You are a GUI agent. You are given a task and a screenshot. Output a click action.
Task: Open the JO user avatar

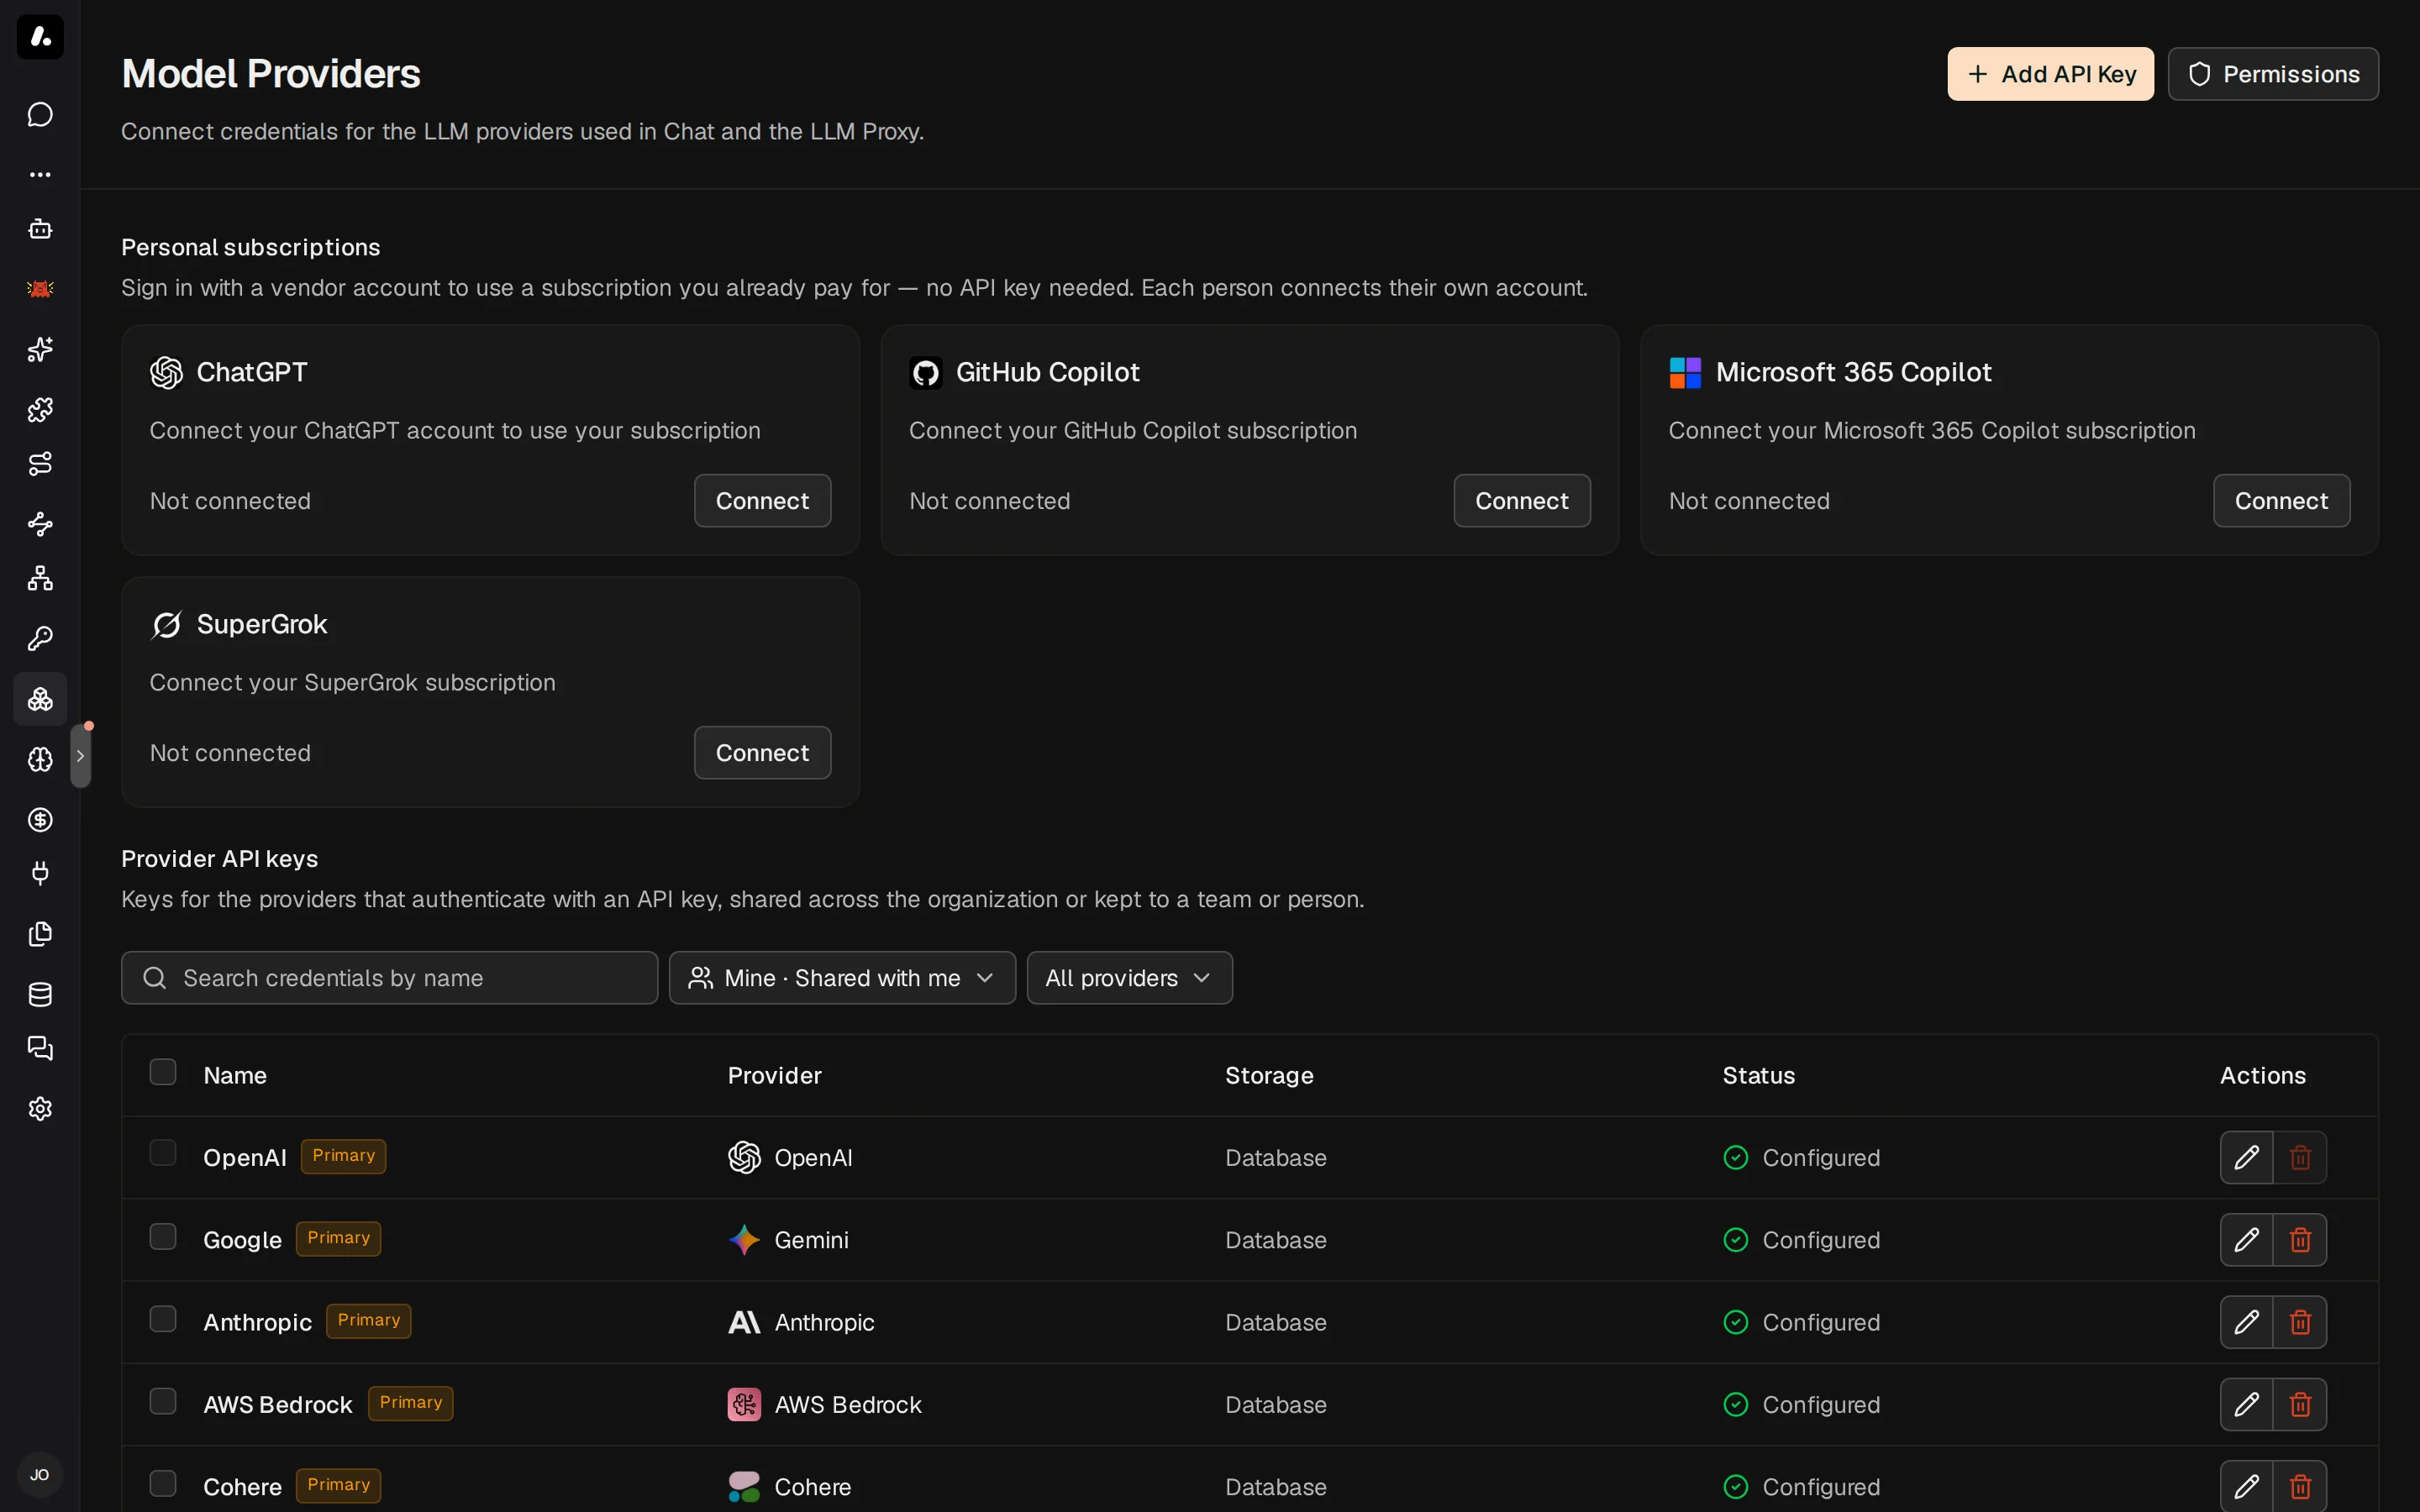pyautogui.click(x=40, y=1474)
